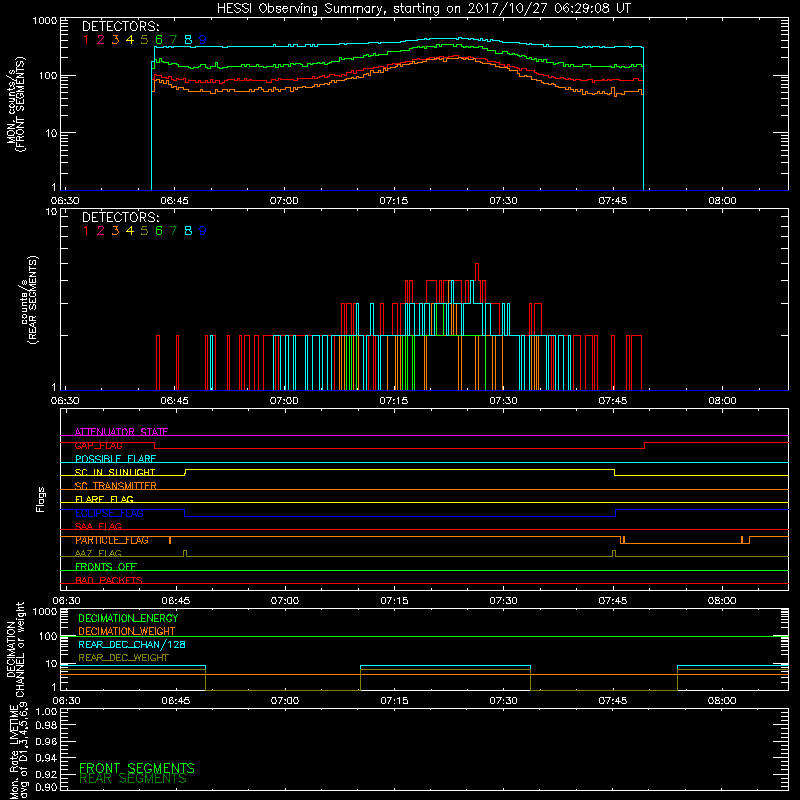This screenshot has width=800, height=800.
Task: Click the Flags y-axis title
Action: [41, 499]
